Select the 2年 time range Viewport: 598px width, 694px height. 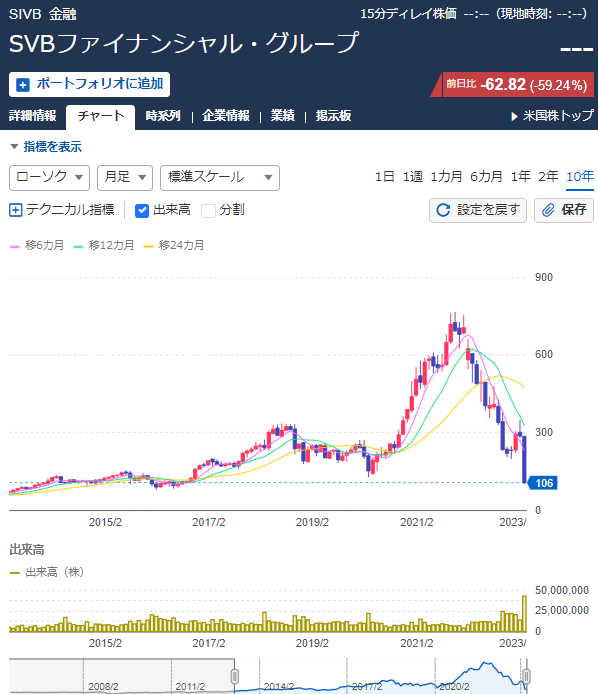[x=548, y=177]
